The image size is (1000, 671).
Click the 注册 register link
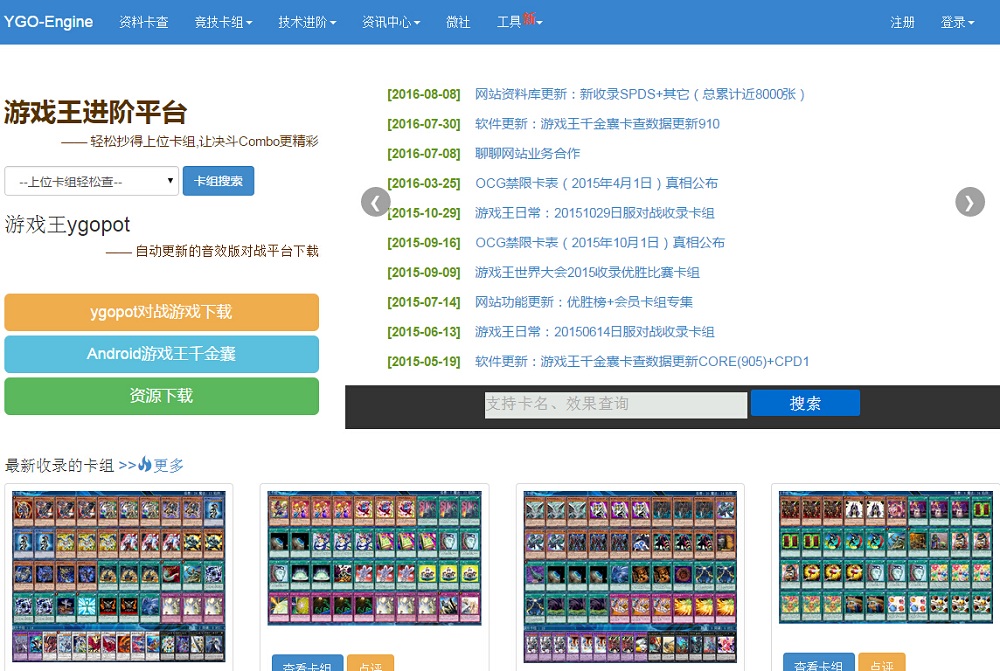pyautogui.click(x=902, y=22)
